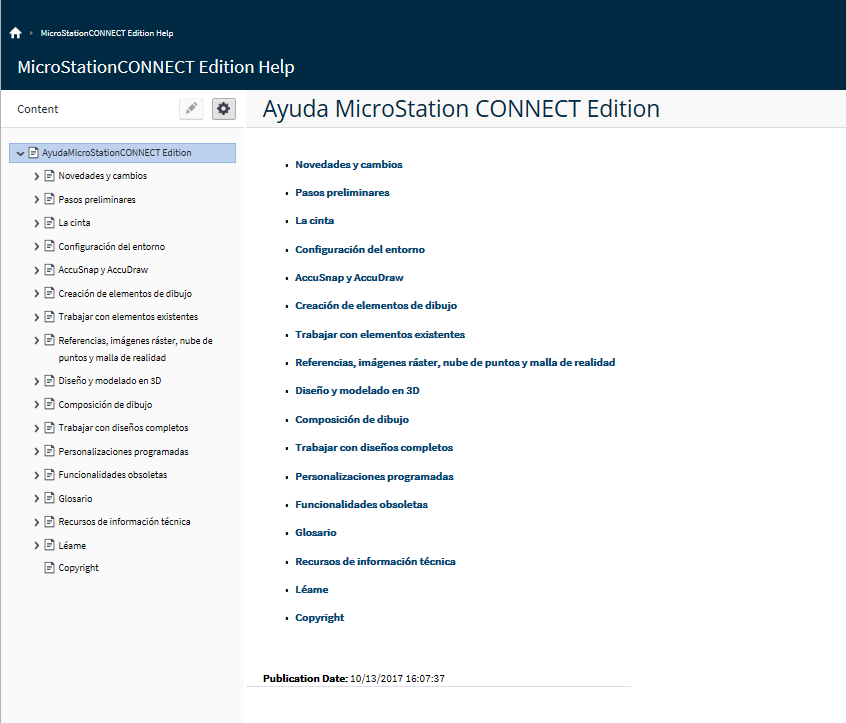This screenshot has width=846, height=723.
Task: Select MicroStationCONNECT Edition Help breadcrumb item
Action: [x=107, y=33]
